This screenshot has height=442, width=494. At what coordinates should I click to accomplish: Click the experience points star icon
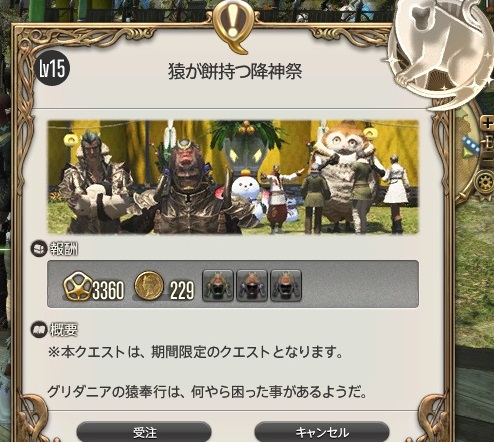click(77, 288)
